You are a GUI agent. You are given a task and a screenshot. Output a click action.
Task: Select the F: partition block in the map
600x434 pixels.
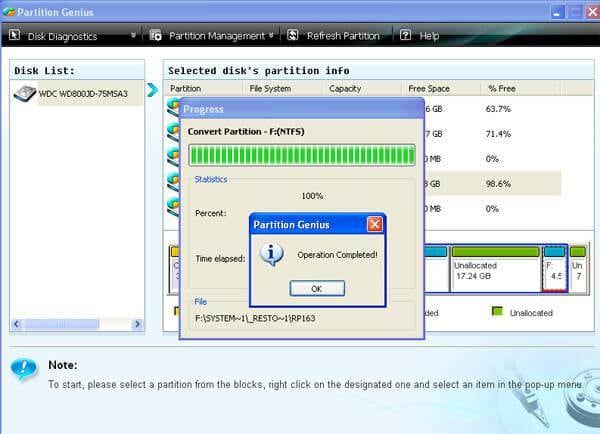[x=555, y=269]
